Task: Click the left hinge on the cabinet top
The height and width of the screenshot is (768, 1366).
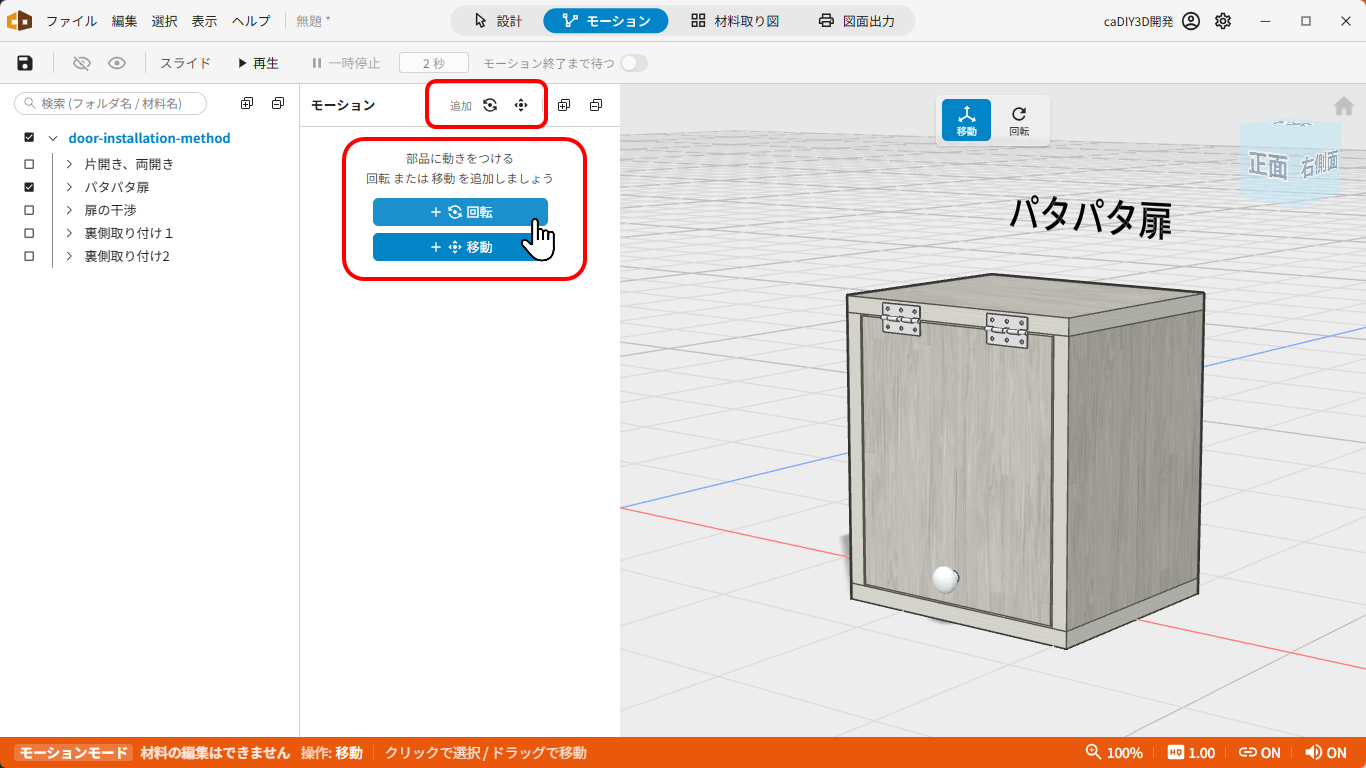Action: (x=901, y=318)
